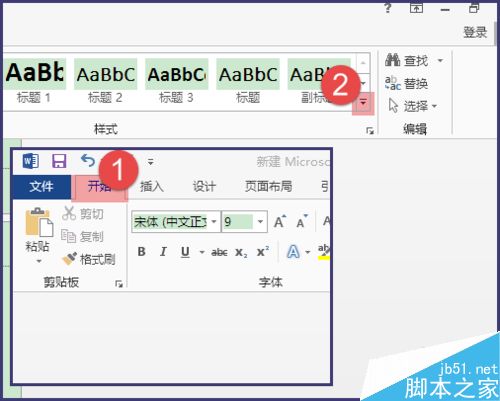This screenshot has height=401, width=500.
Task: Click in the font size box showing 9
Action: coord(238,222)
